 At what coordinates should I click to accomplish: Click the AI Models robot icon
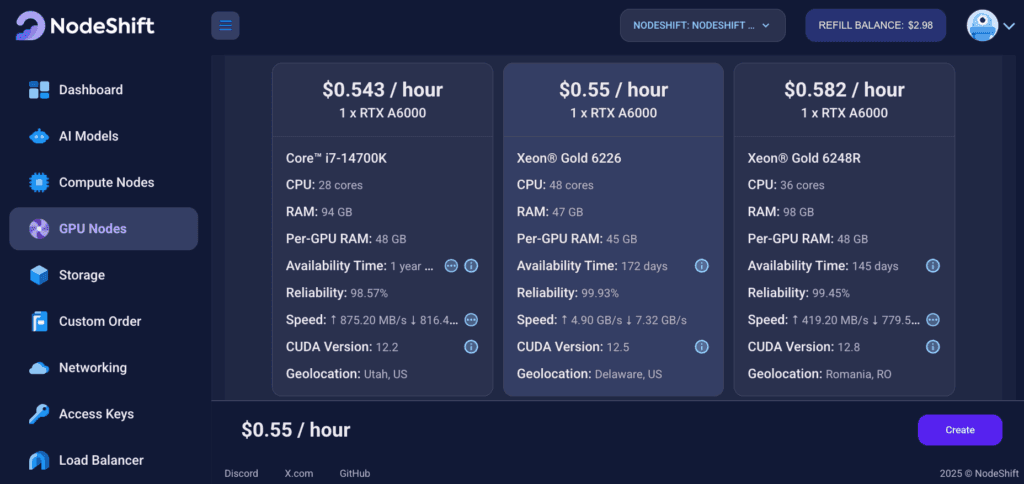tap(39, 137)
